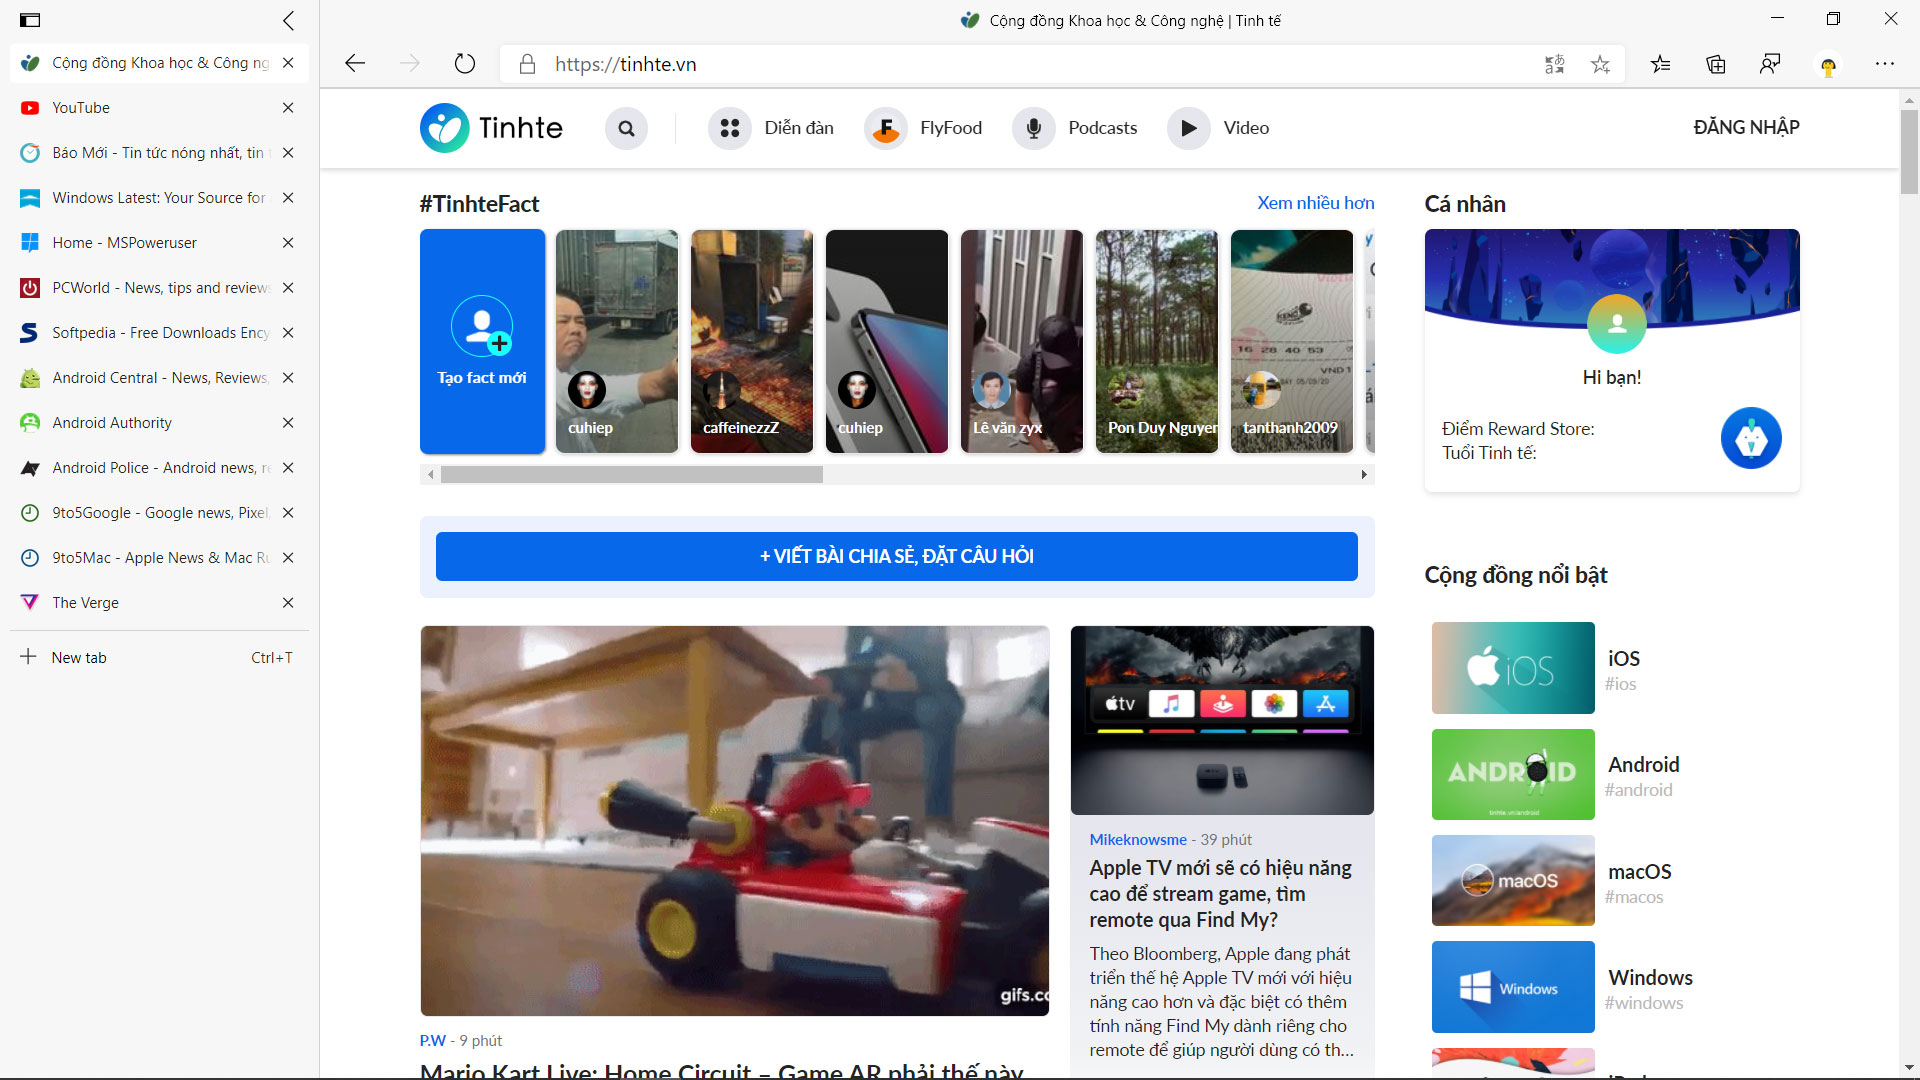
Task: Click the vertical tabs toggle icon
Action: point(30,20)
